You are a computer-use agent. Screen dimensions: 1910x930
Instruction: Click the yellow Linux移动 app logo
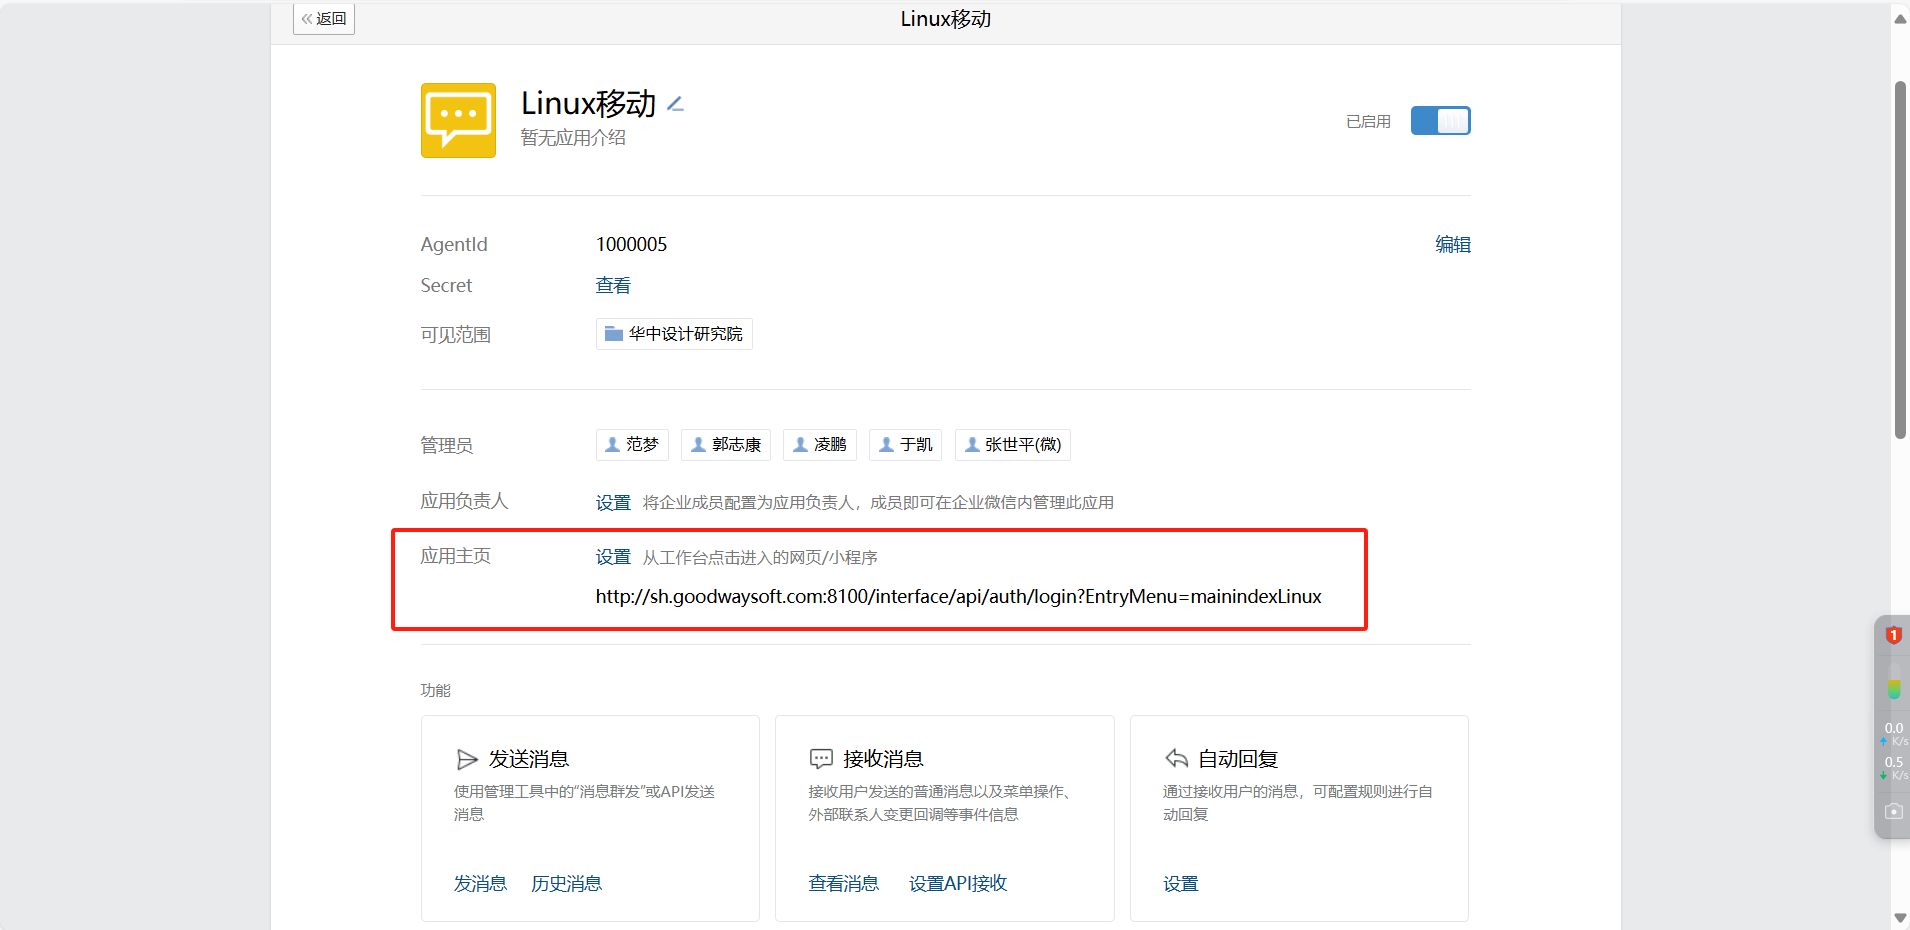tap(458, 120)
